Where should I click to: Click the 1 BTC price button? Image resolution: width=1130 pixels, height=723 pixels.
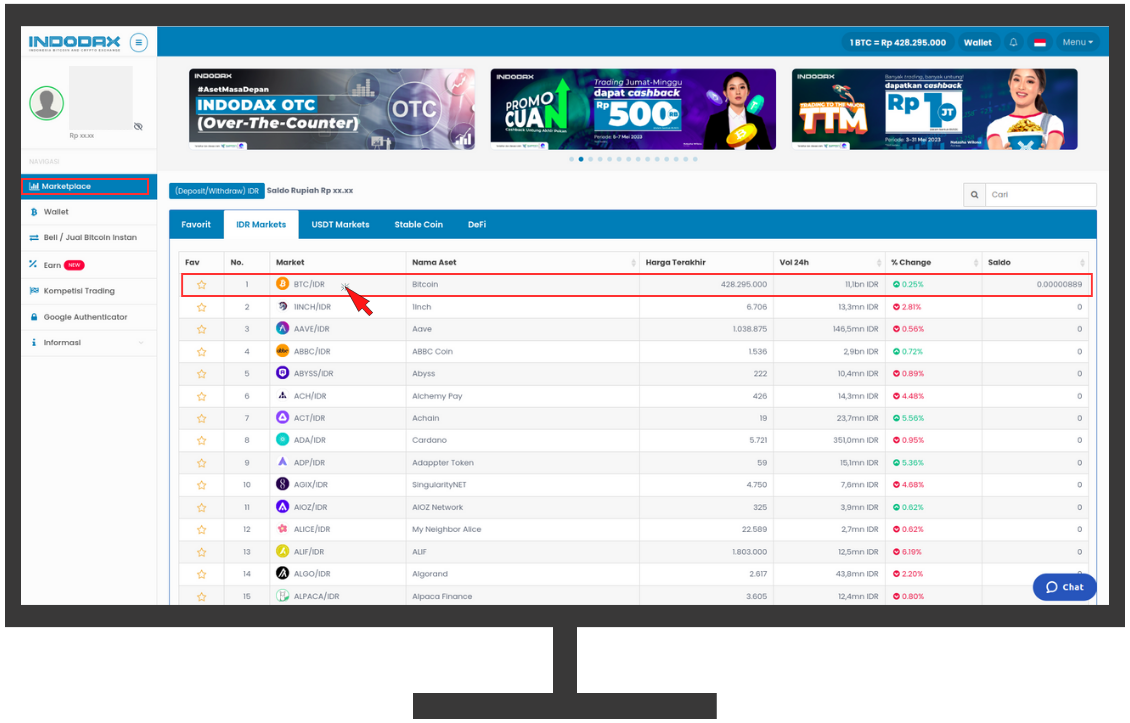(897, 43)
